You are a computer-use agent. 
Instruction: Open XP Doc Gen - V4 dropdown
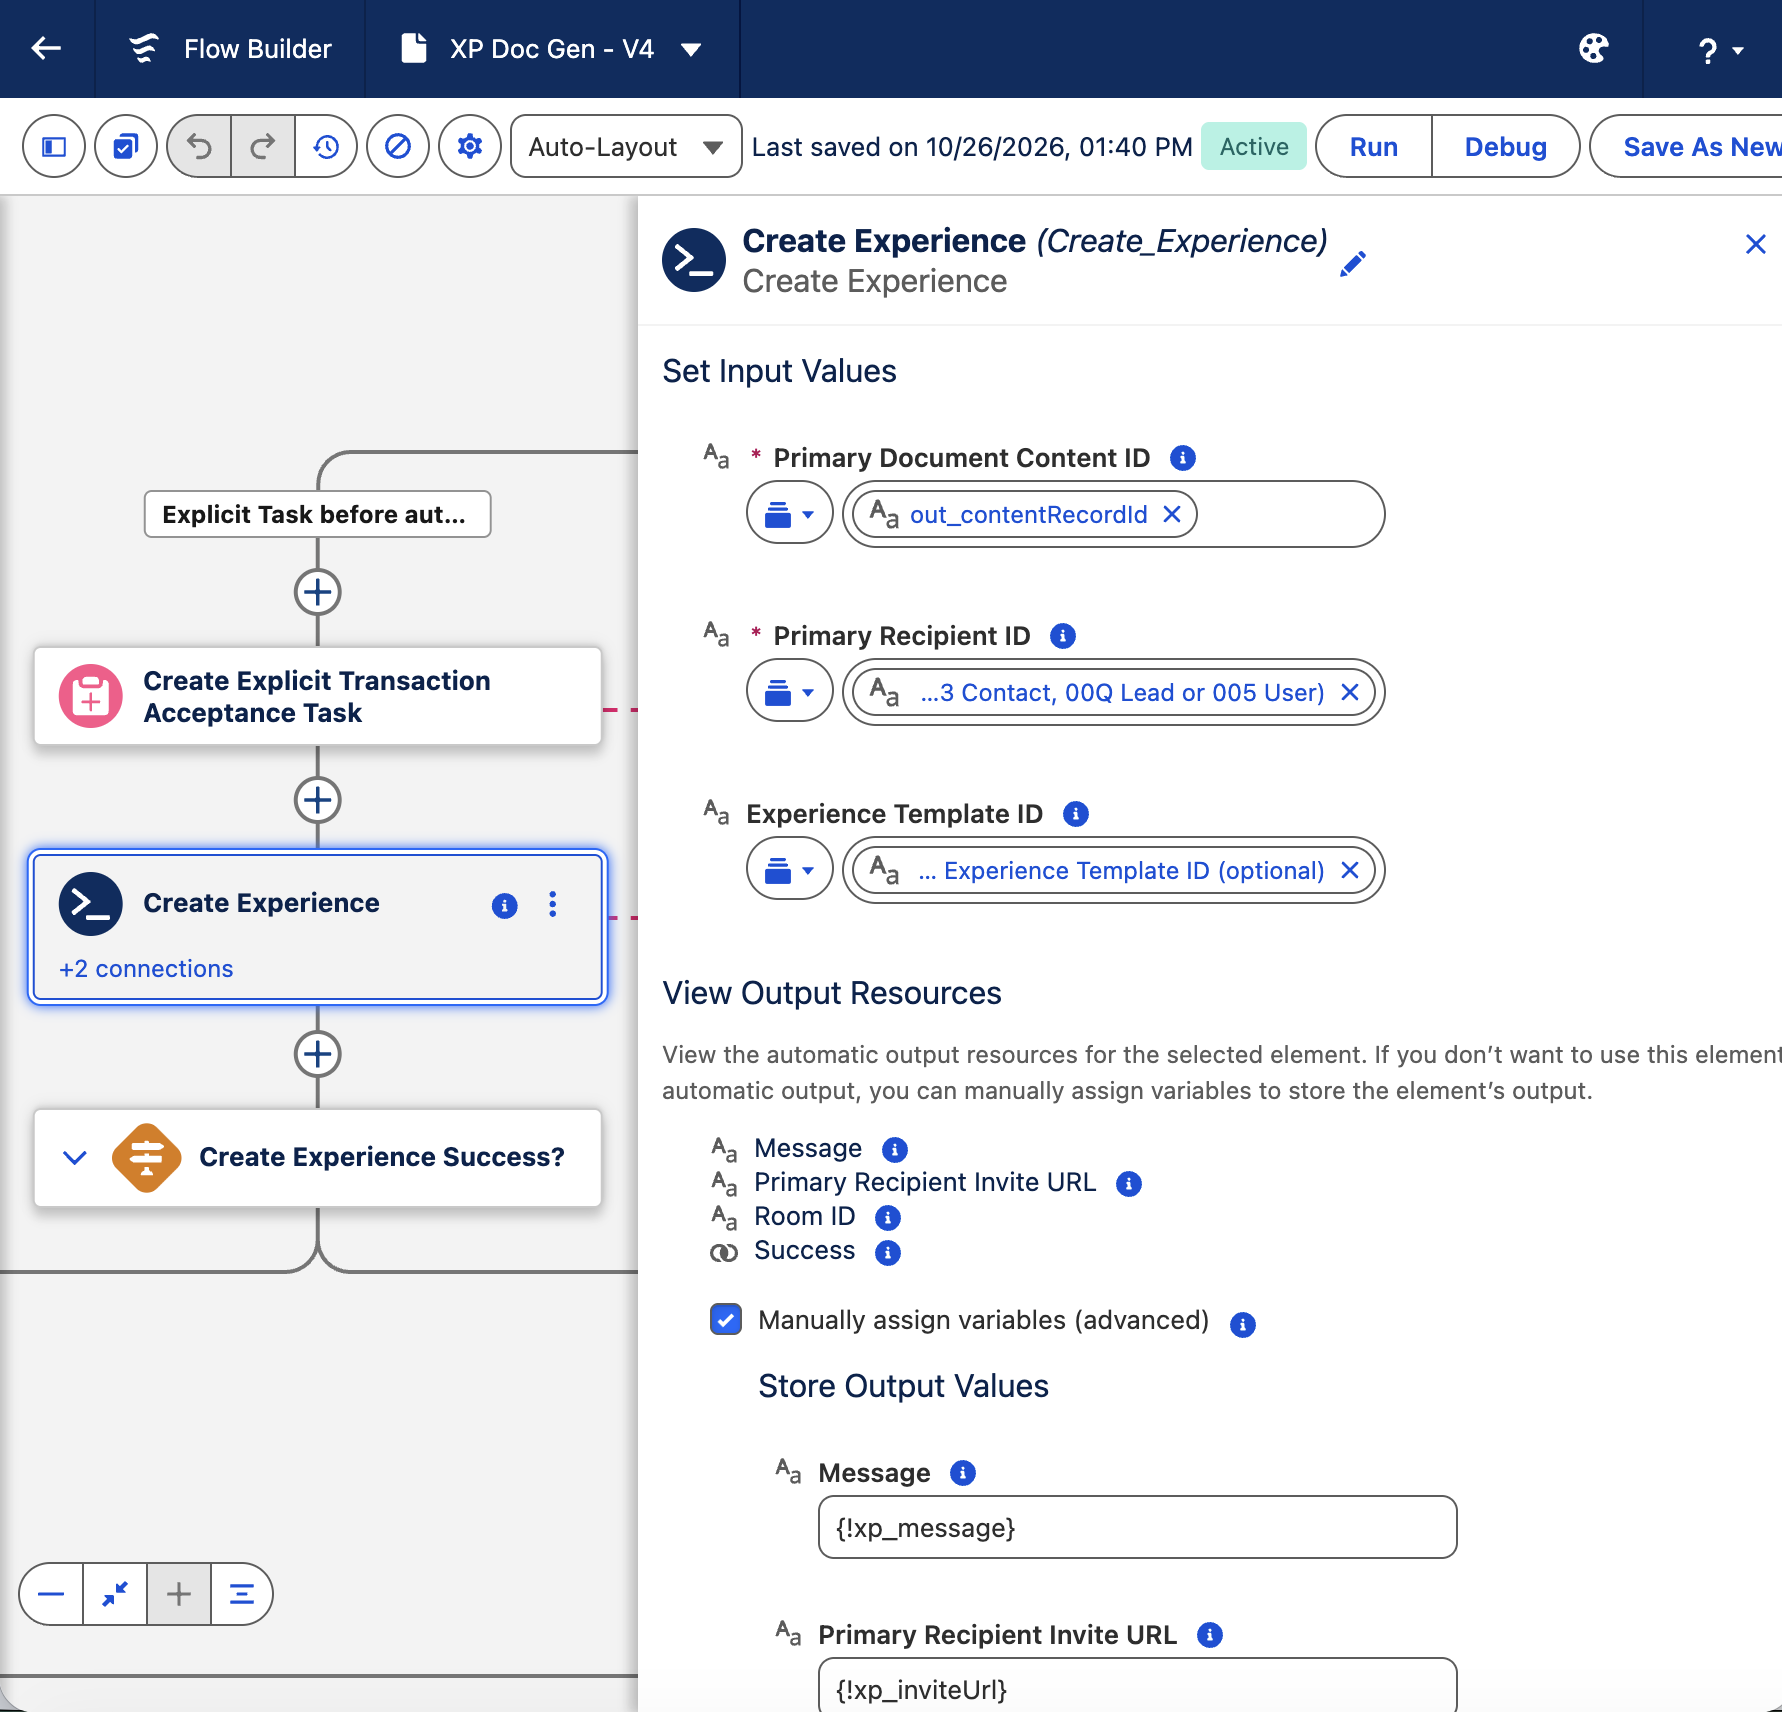[691, 49]
